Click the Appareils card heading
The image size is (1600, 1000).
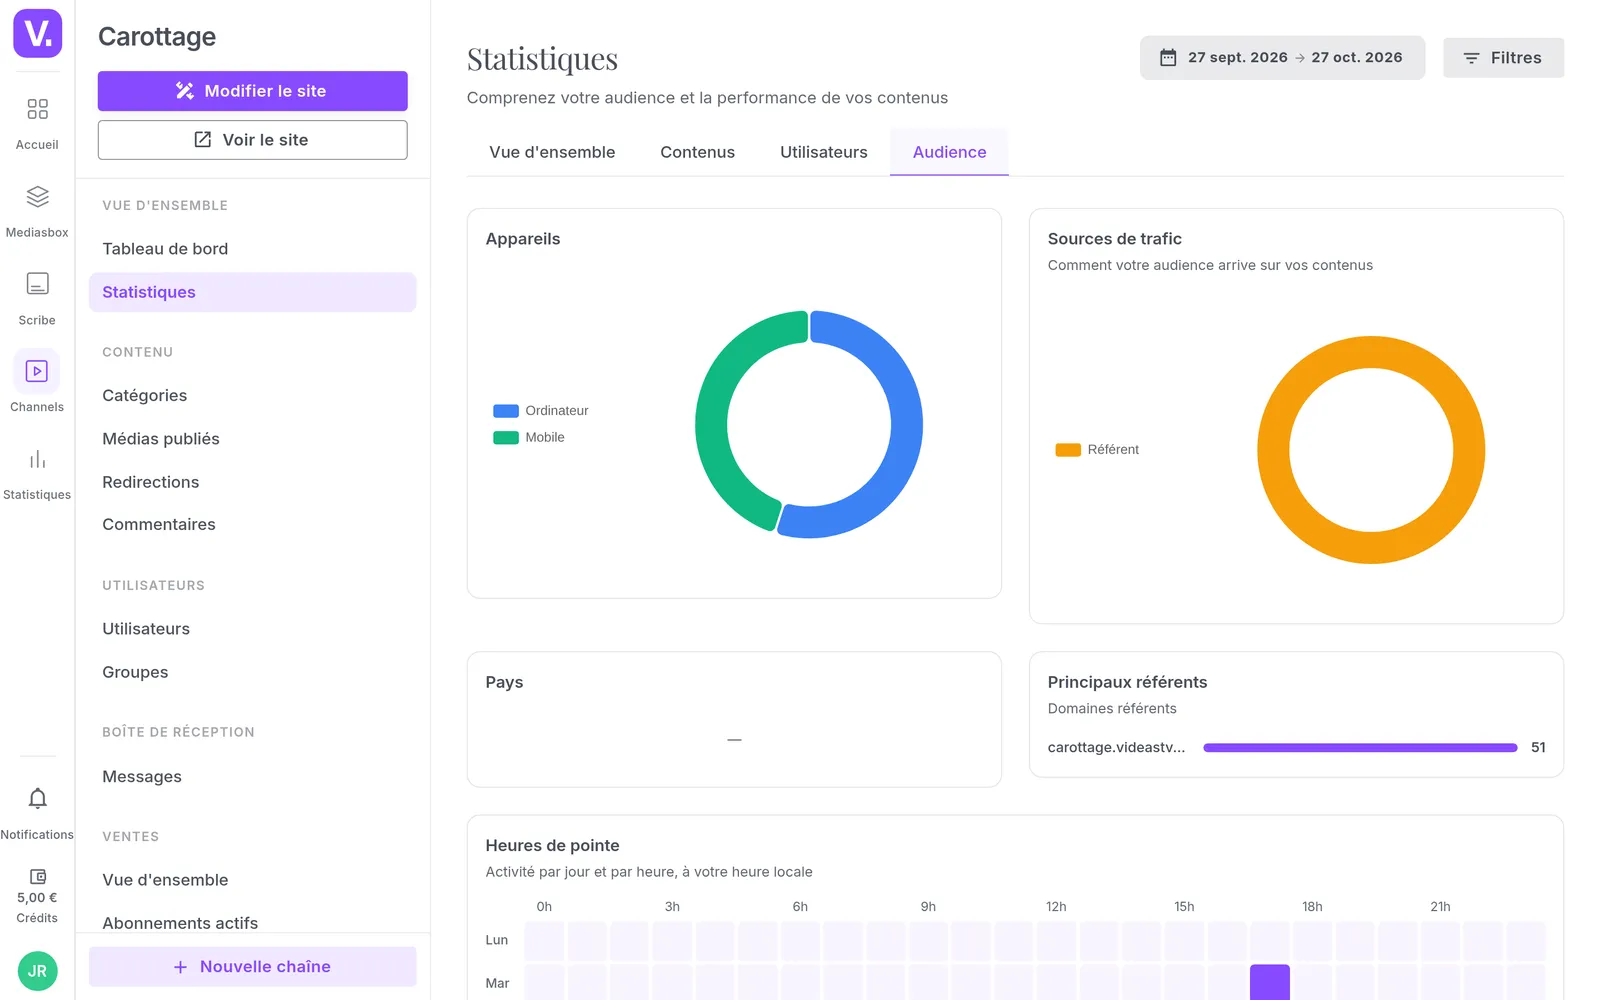[523, 239]
